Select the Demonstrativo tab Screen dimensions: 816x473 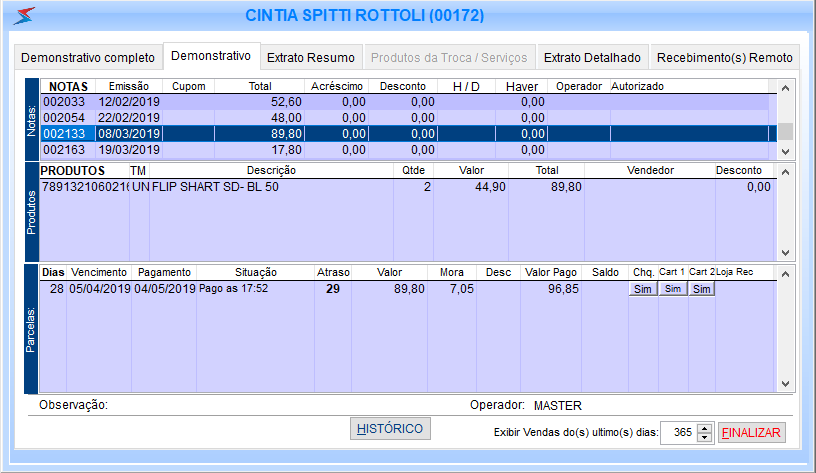click(211, 56)
